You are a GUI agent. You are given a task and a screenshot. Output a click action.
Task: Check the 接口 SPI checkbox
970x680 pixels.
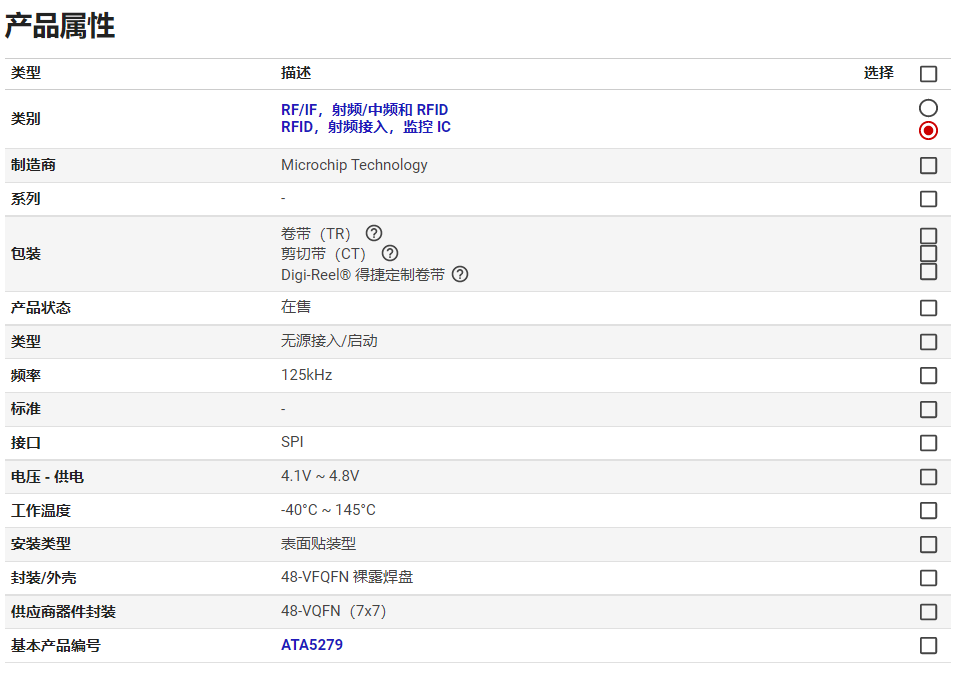(928, 442)
